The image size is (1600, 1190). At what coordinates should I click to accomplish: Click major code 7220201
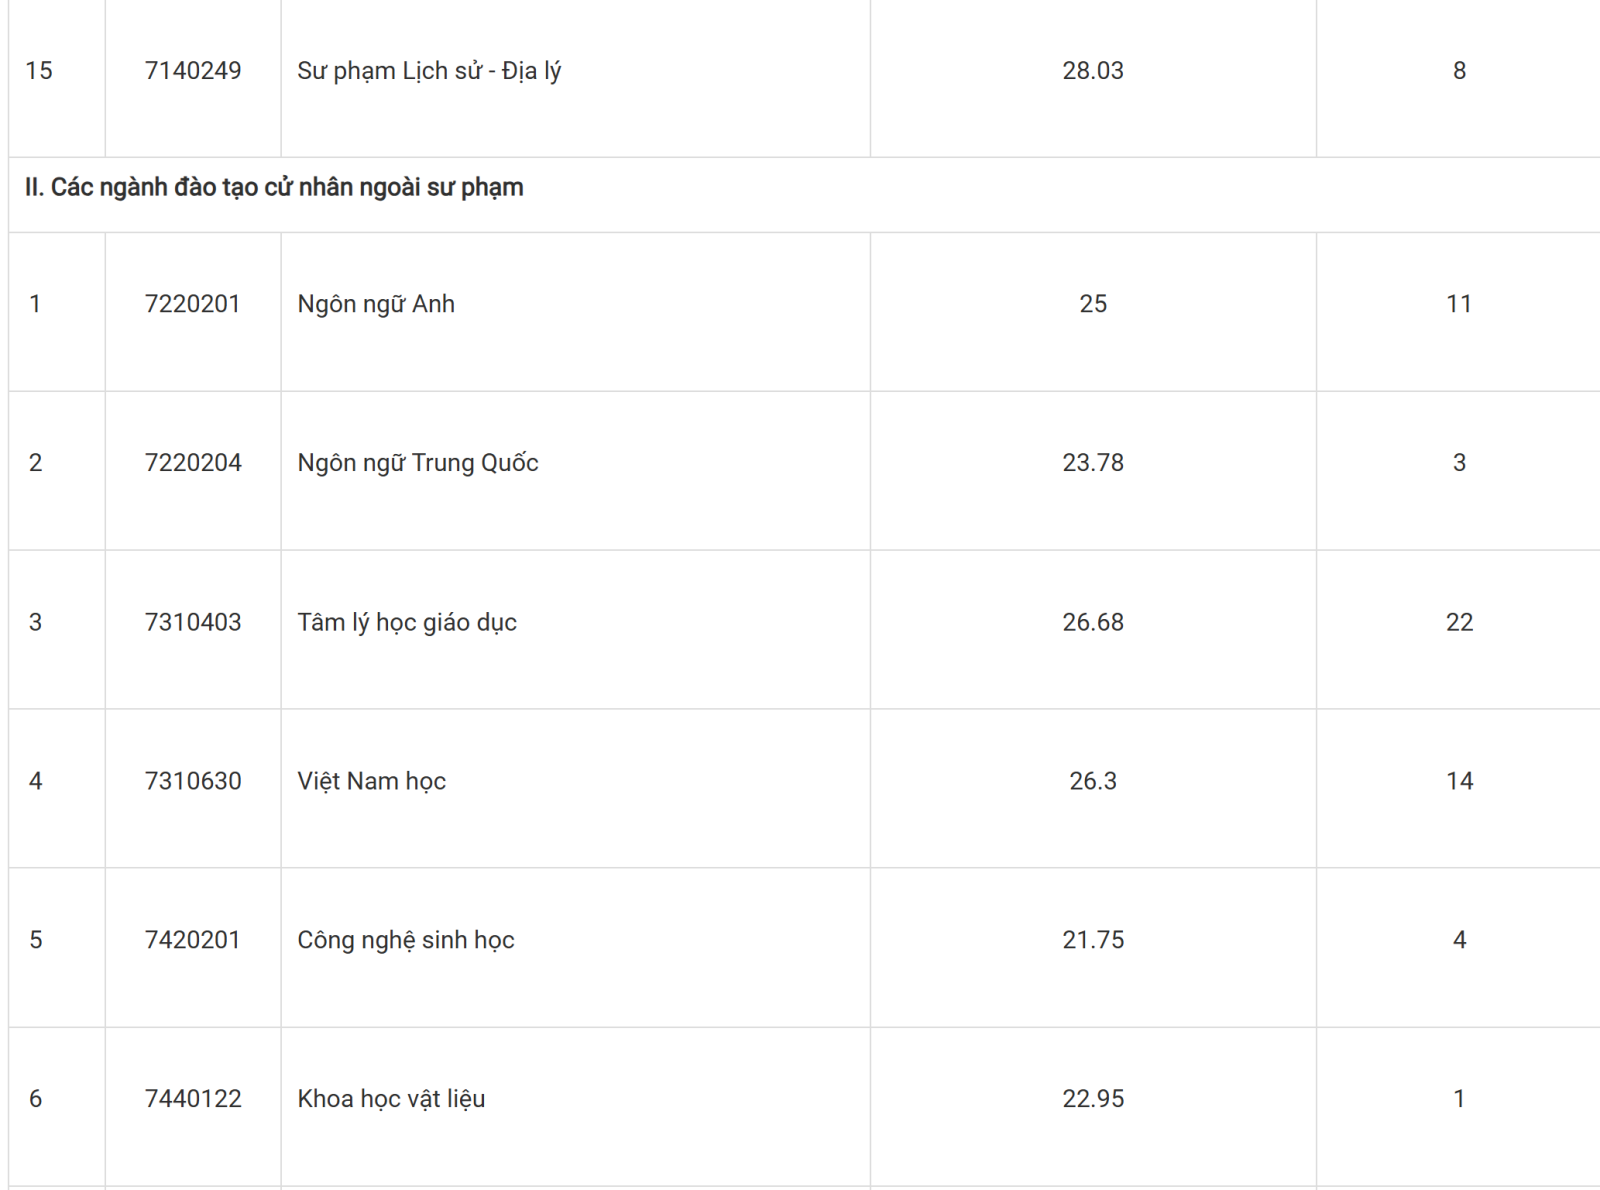(193, 304)
